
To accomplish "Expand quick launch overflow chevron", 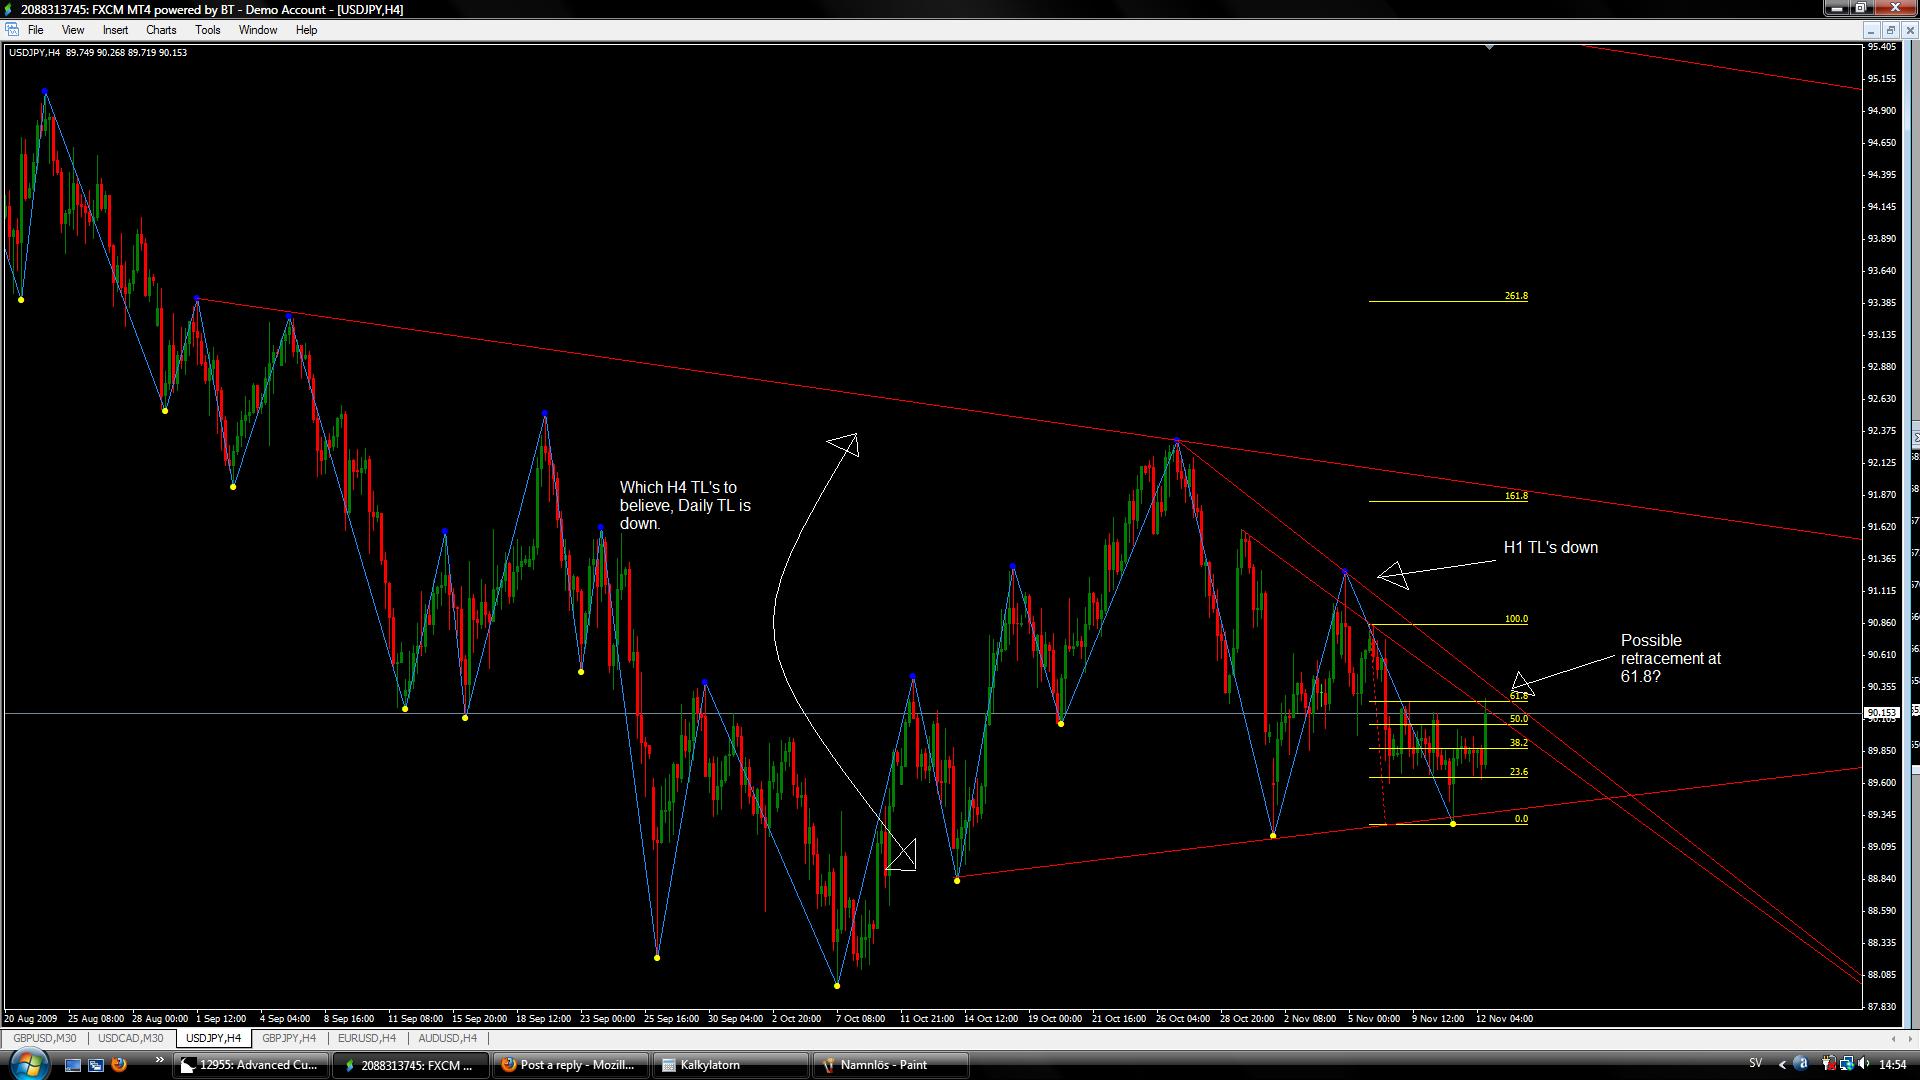I will click(x=160, y=1059).
